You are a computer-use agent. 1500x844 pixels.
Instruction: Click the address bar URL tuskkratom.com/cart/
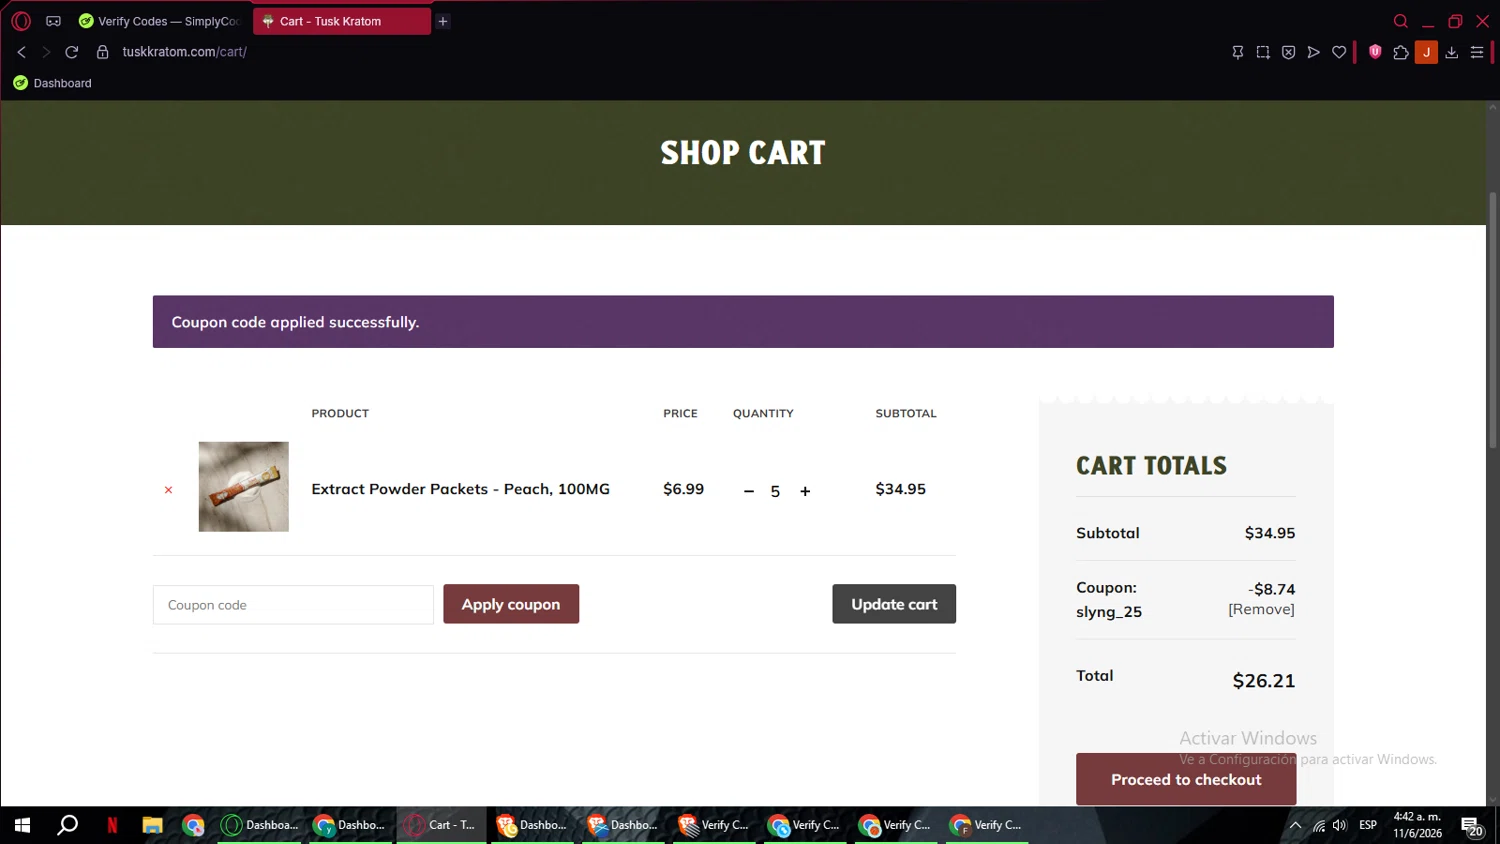pos(185,52)
